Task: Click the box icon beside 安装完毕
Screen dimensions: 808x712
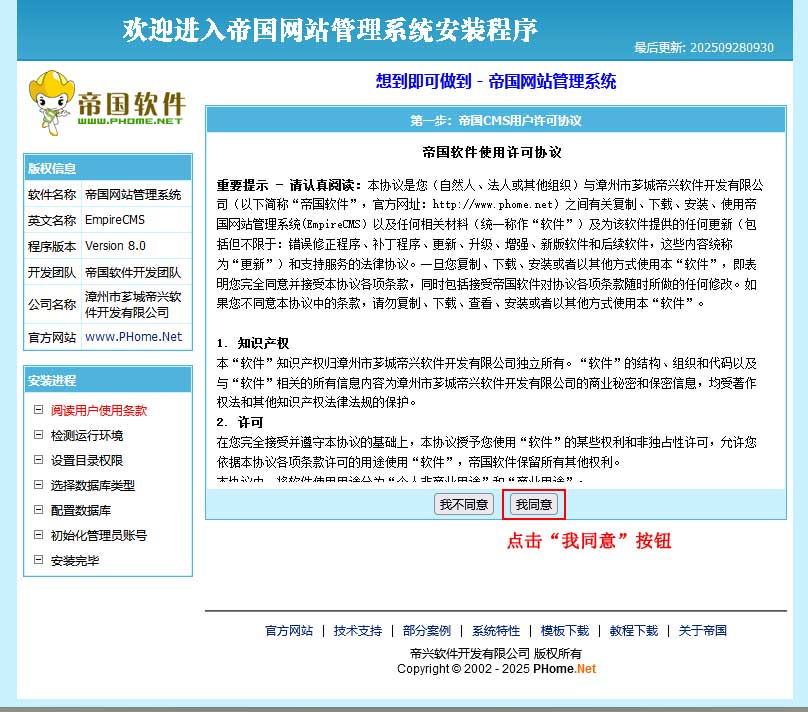Action: pos(38,560)
